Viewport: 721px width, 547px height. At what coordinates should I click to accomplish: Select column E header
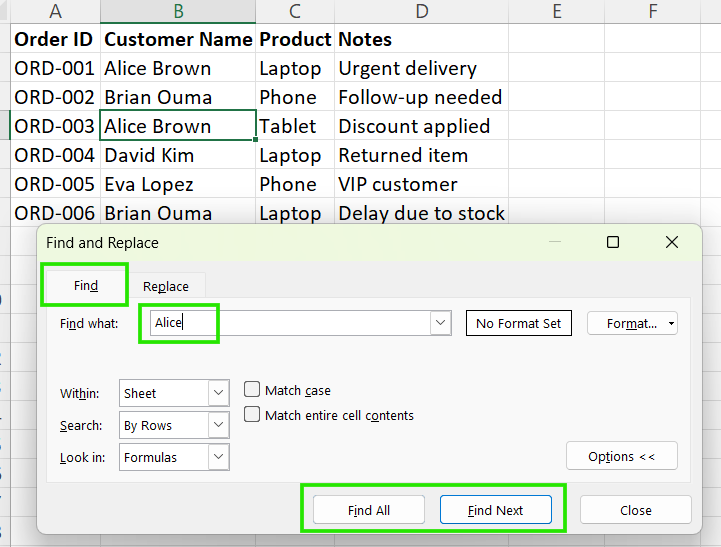(556, 11)
